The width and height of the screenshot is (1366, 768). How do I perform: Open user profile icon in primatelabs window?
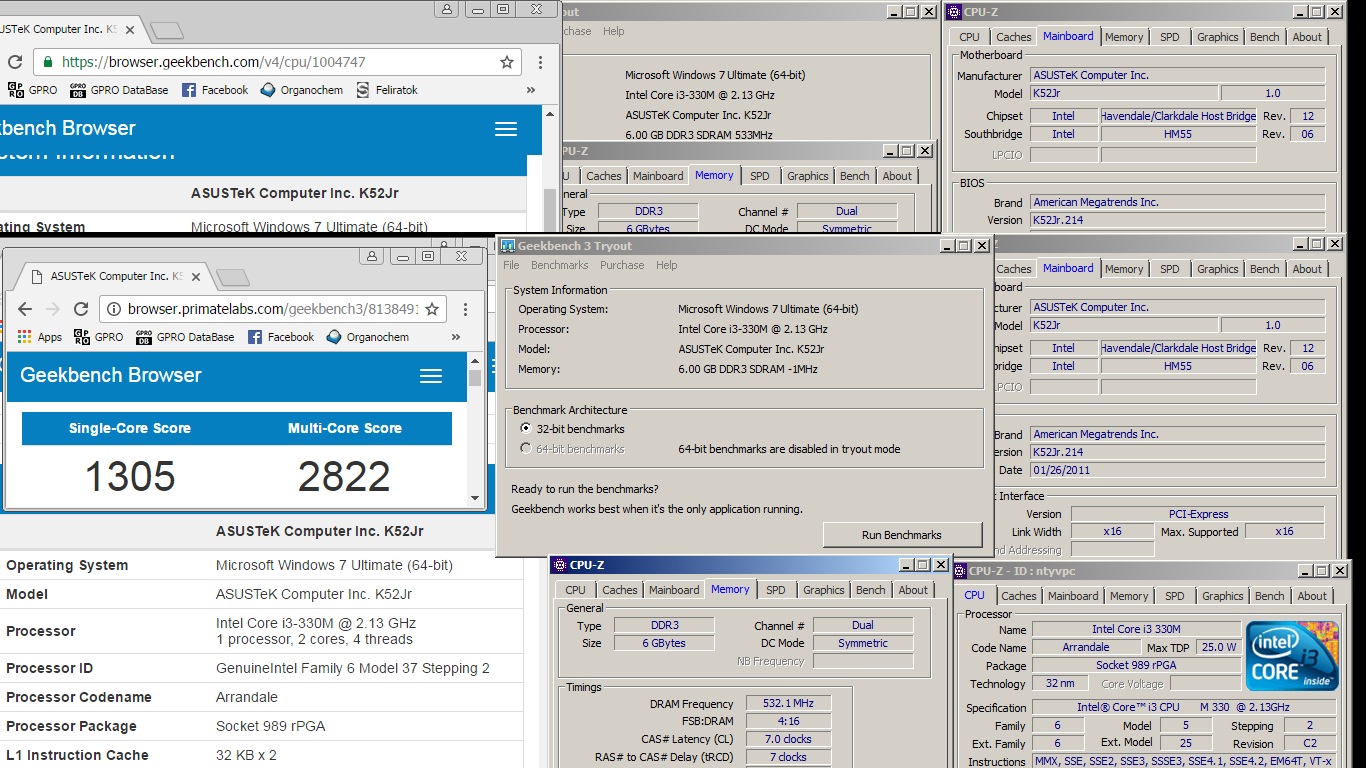click(372, 256)
